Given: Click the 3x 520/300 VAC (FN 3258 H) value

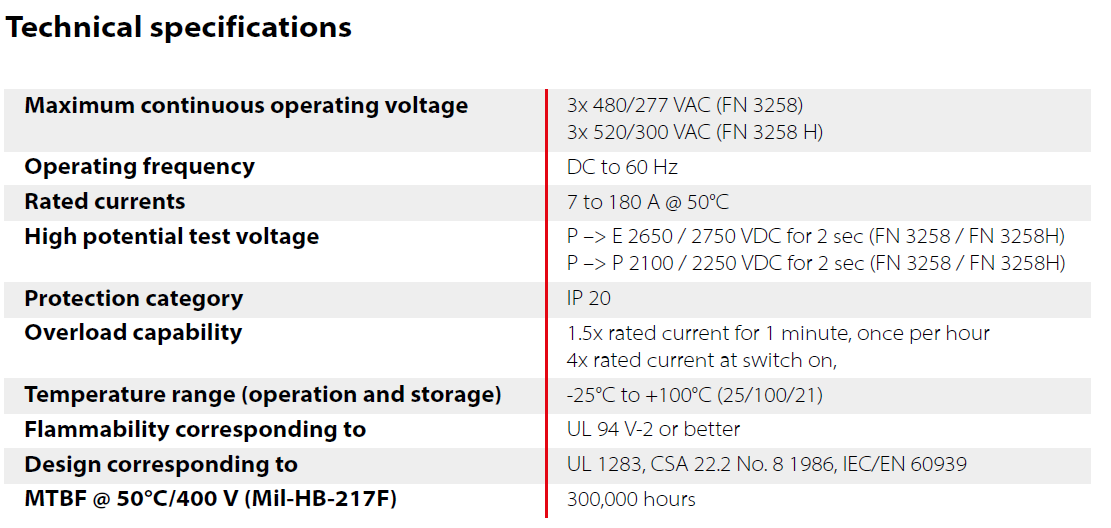Looking at the screenshot, I should click(x=694, y=133).
